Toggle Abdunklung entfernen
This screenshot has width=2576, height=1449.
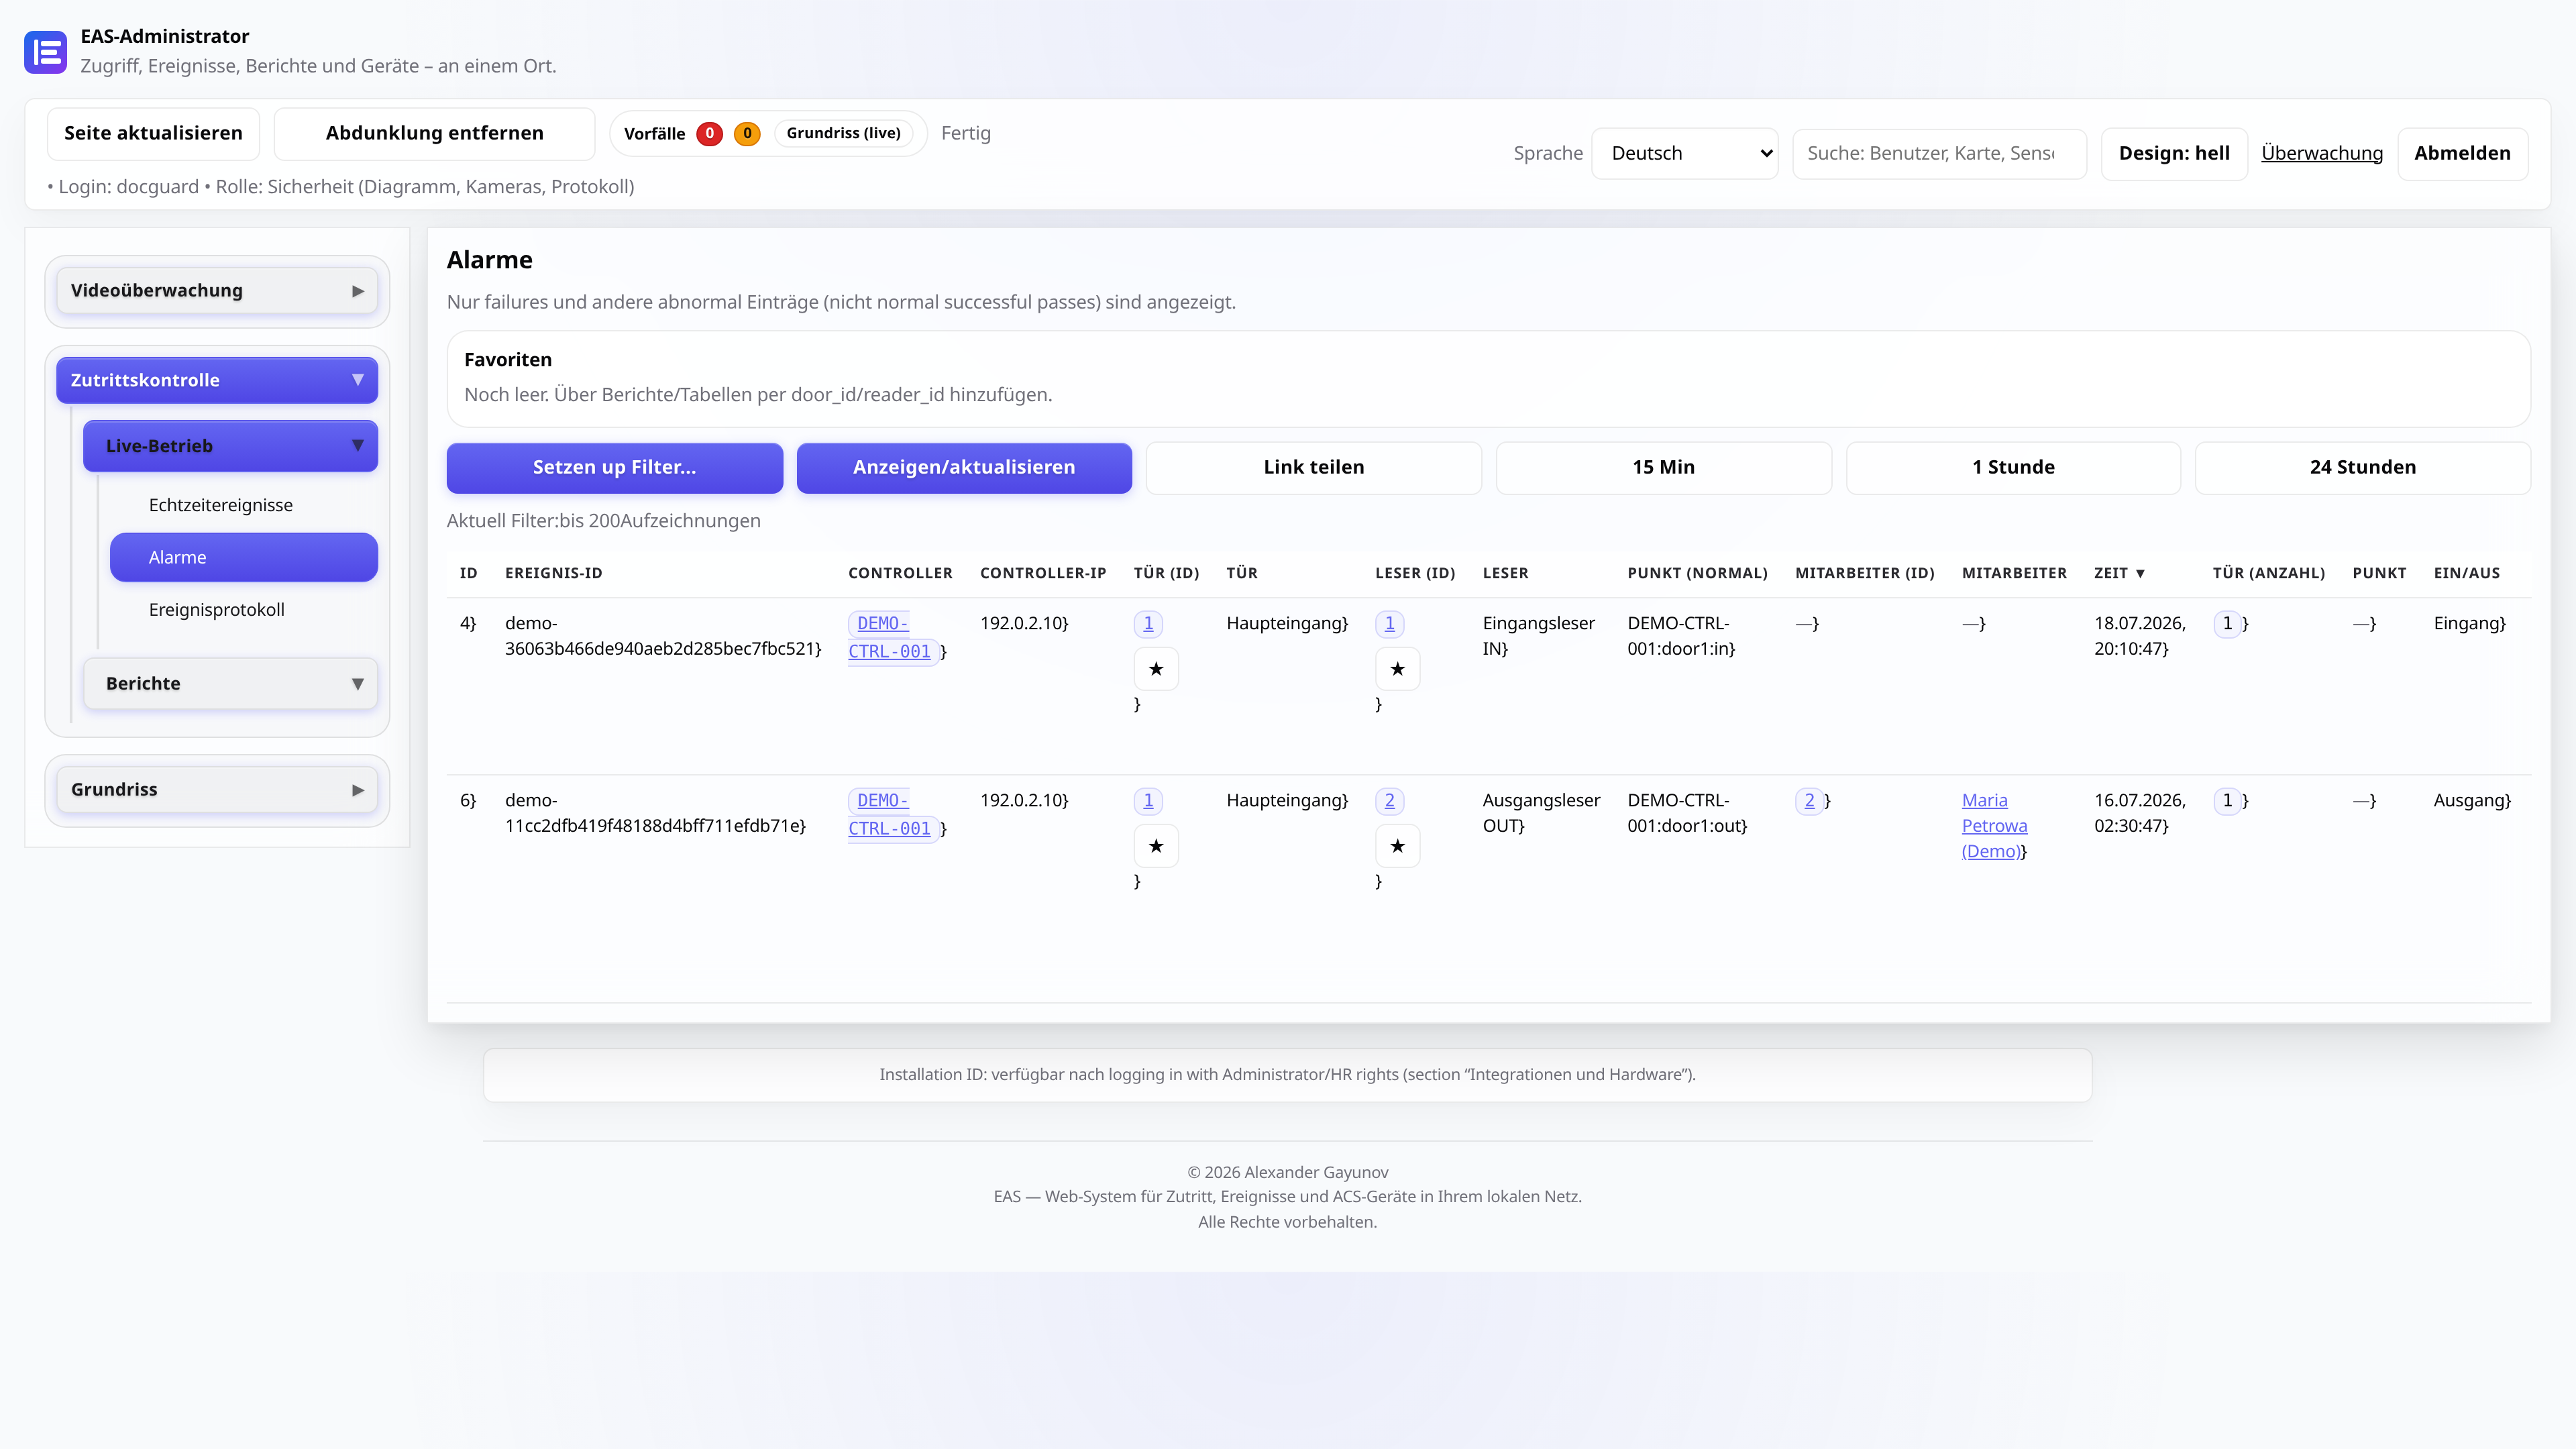point(434,133)
